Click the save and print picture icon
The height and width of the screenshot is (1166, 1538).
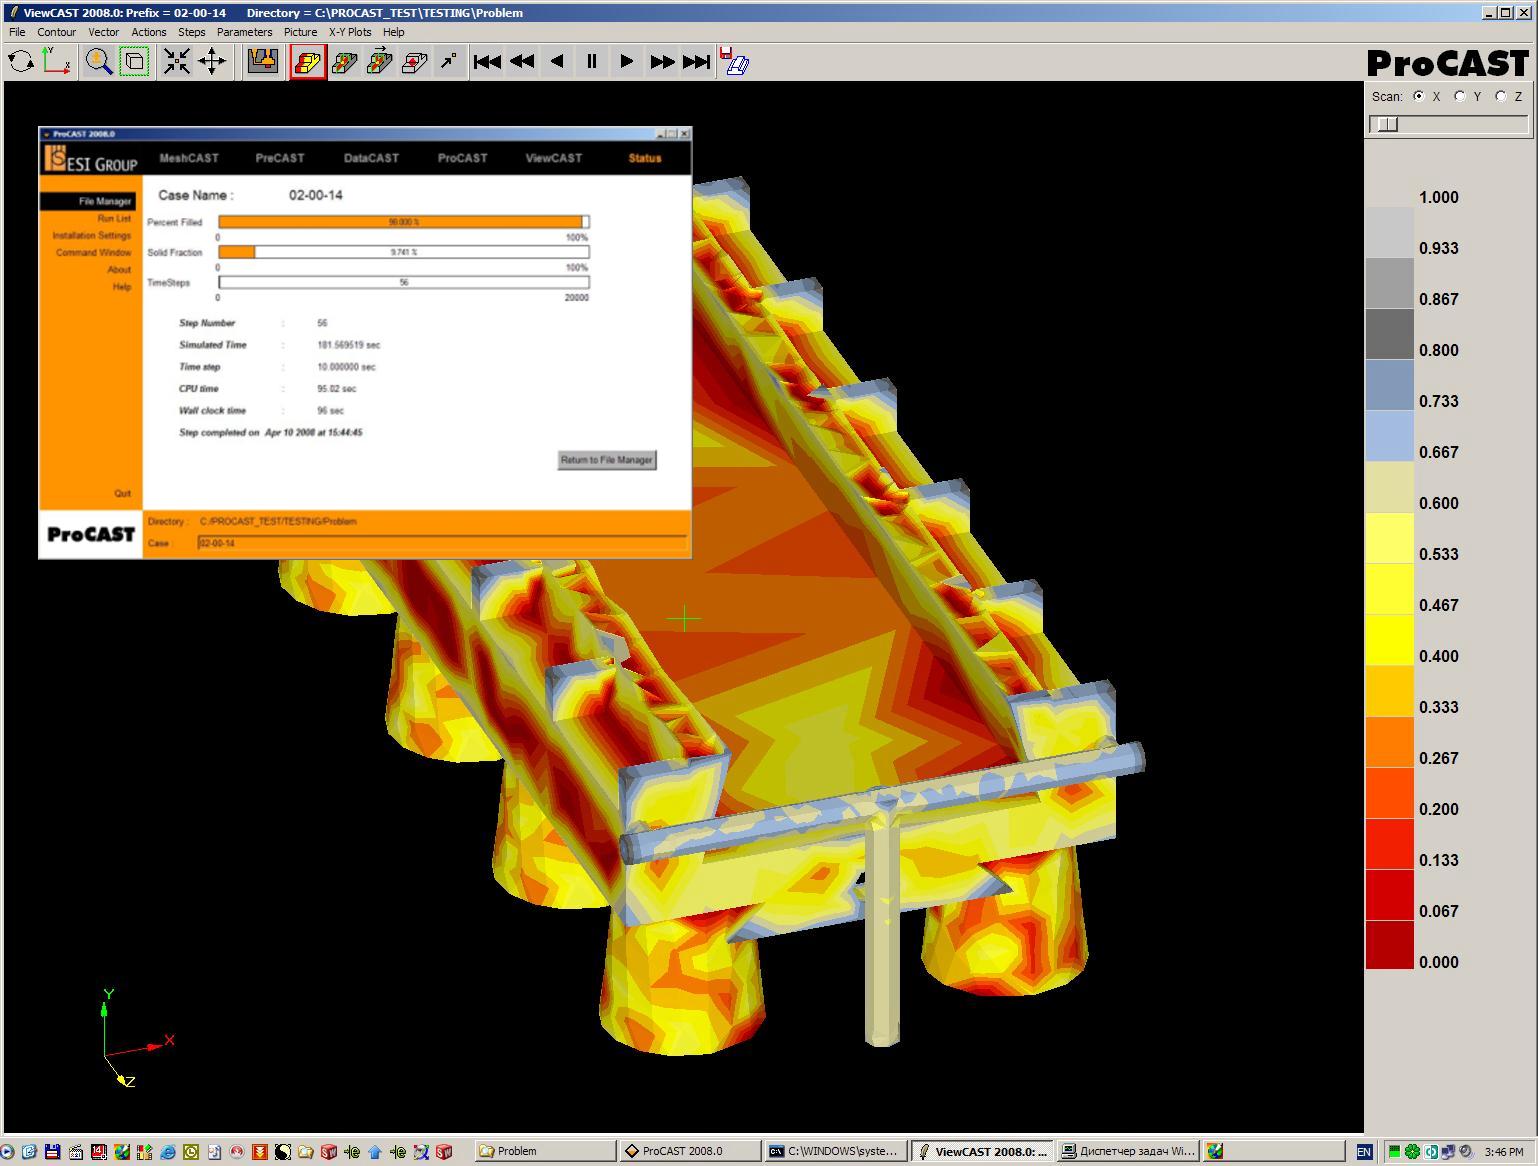point(735,62)
